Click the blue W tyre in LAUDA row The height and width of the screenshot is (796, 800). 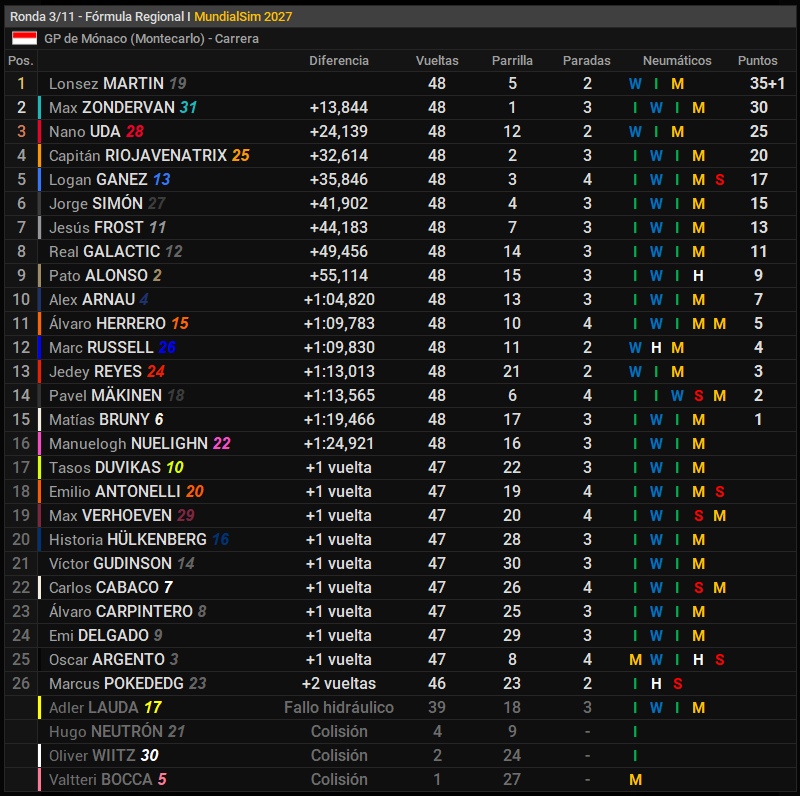point(656,707)
